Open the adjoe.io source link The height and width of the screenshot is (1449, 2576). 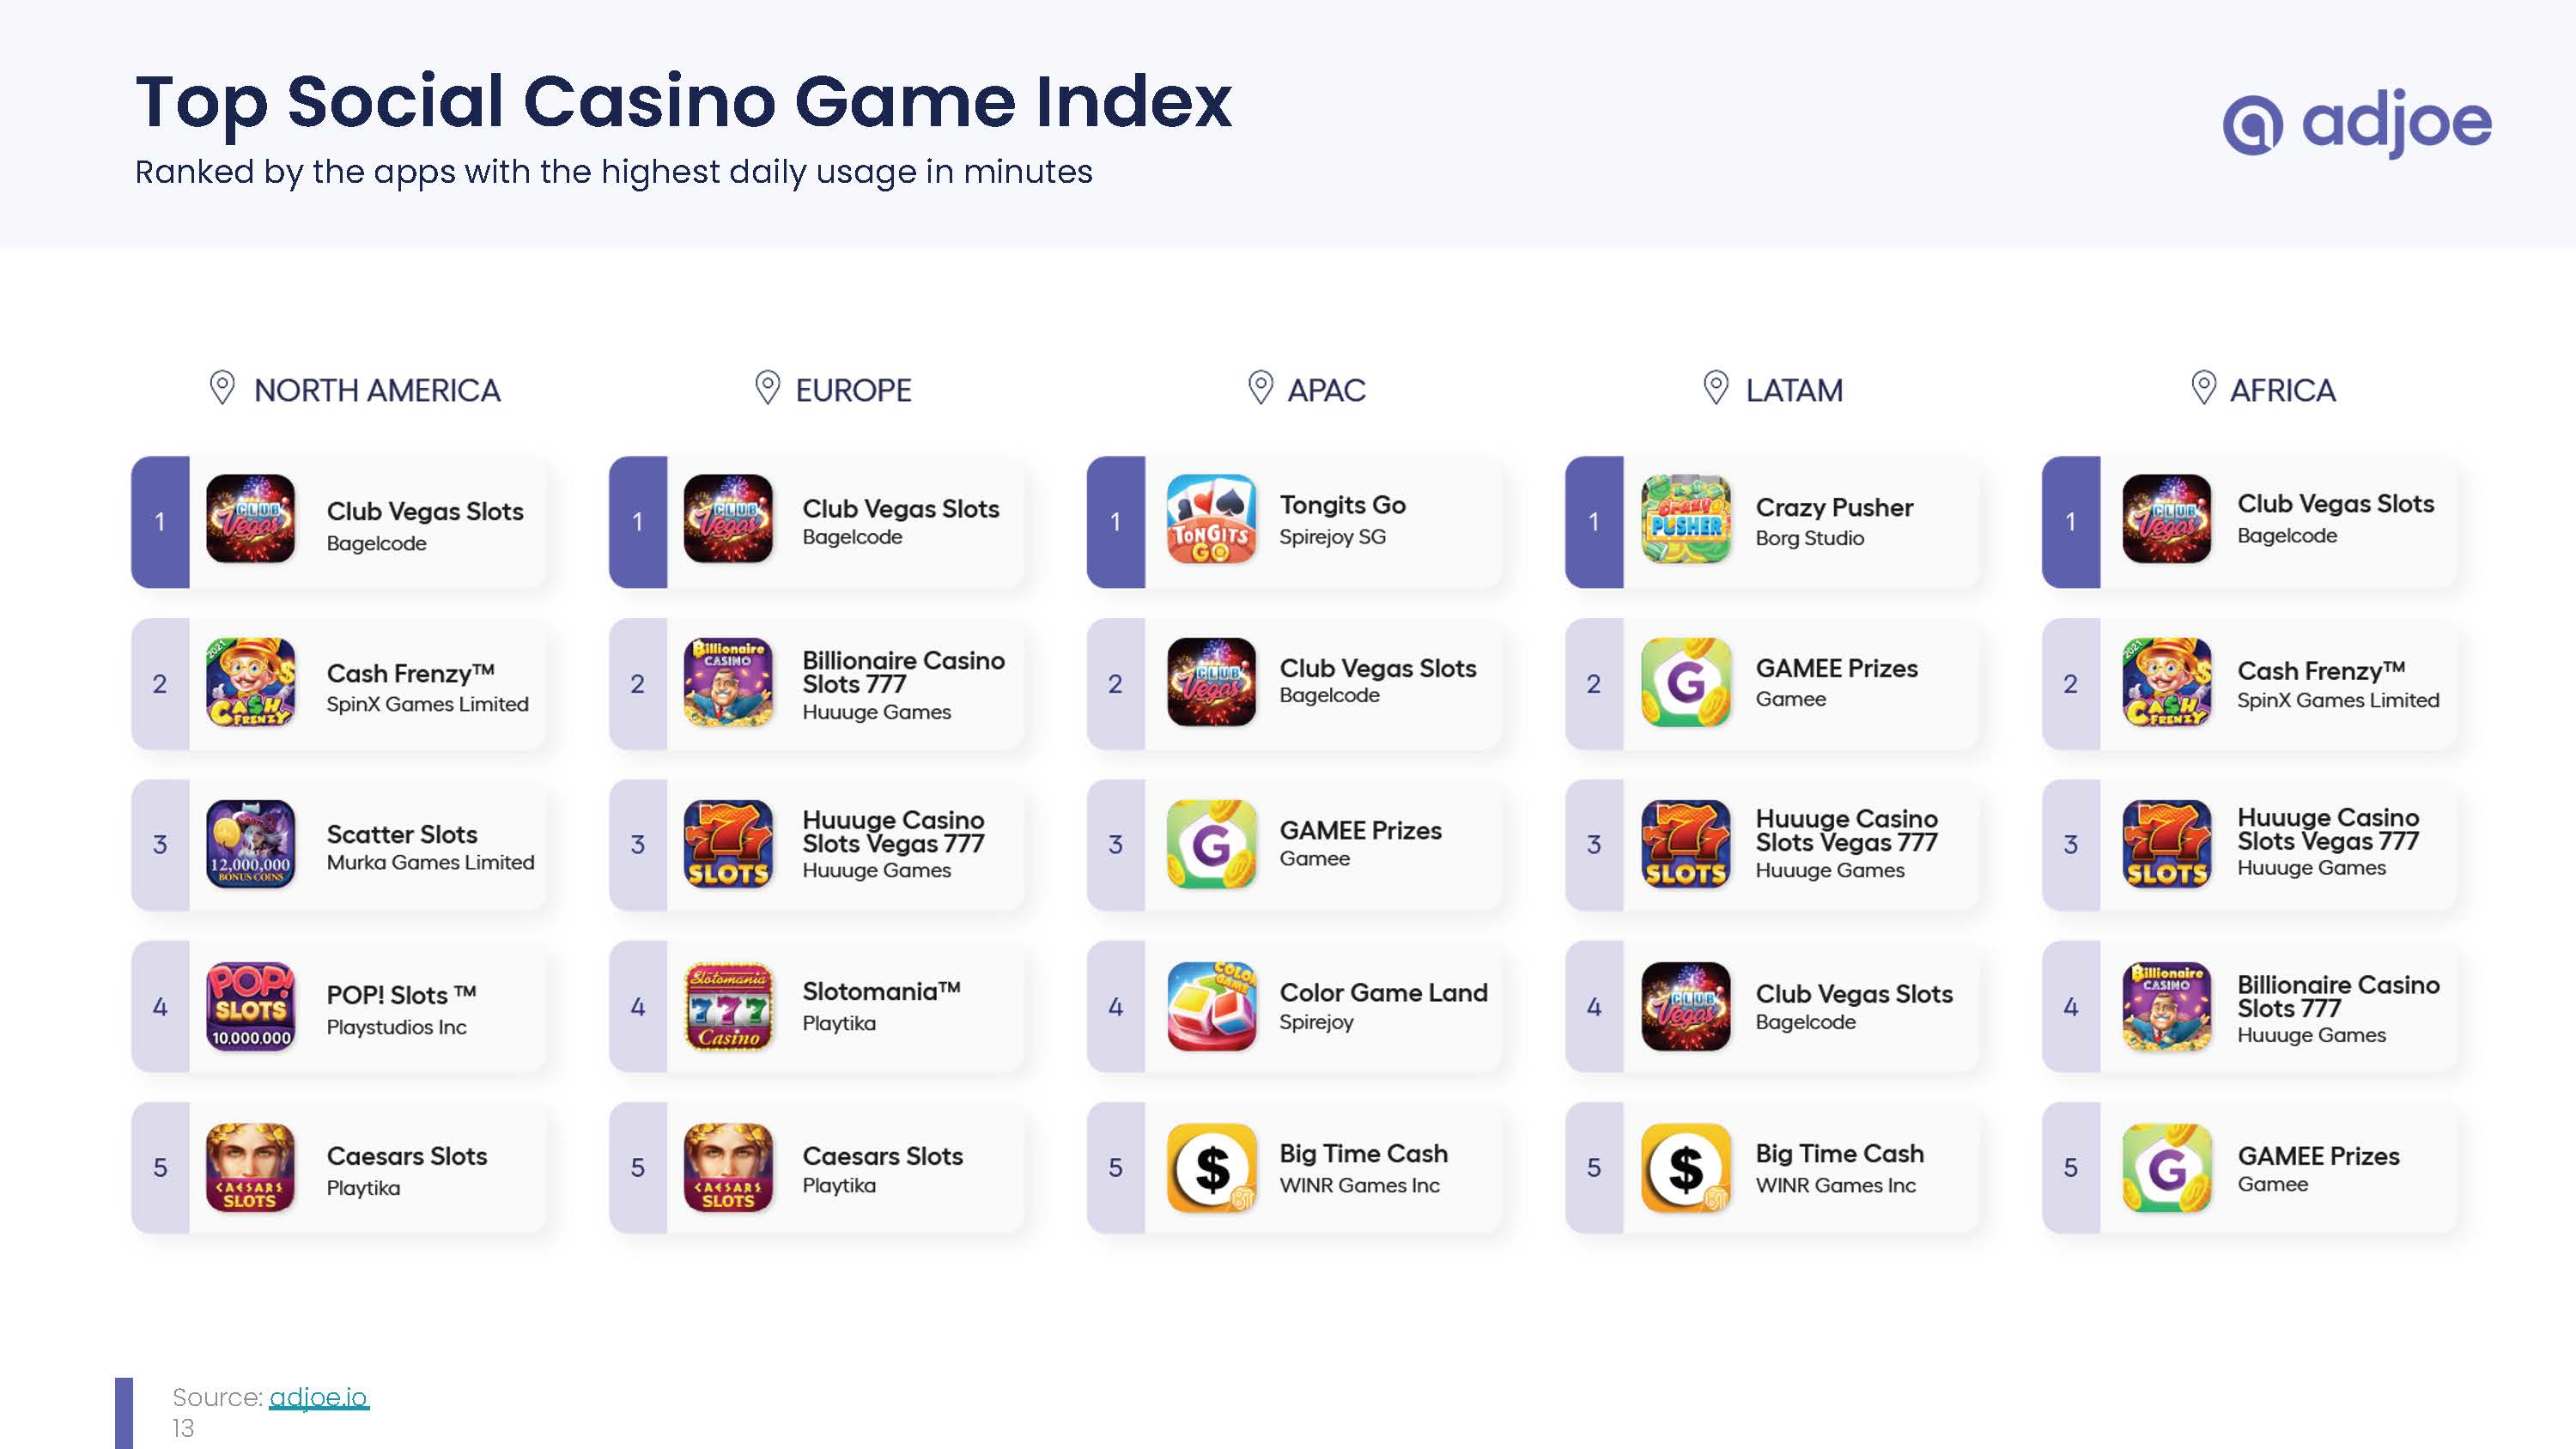319,1397
